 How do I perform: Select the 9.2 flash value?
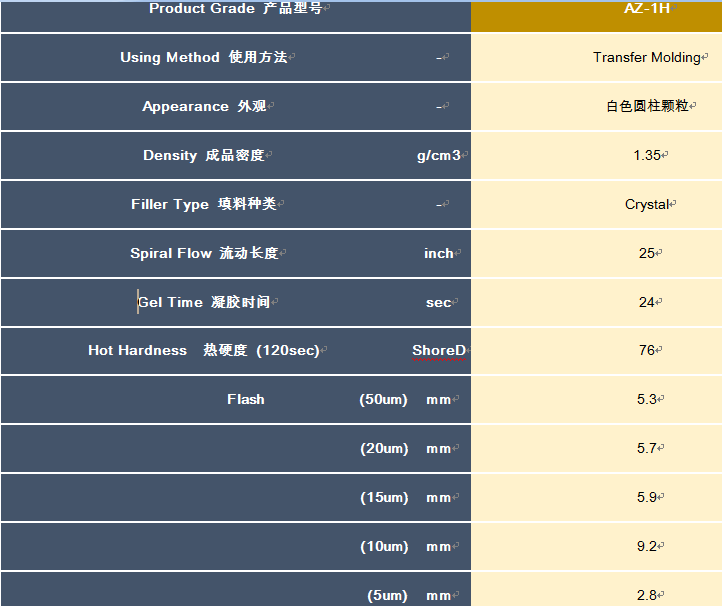[647, 546]
